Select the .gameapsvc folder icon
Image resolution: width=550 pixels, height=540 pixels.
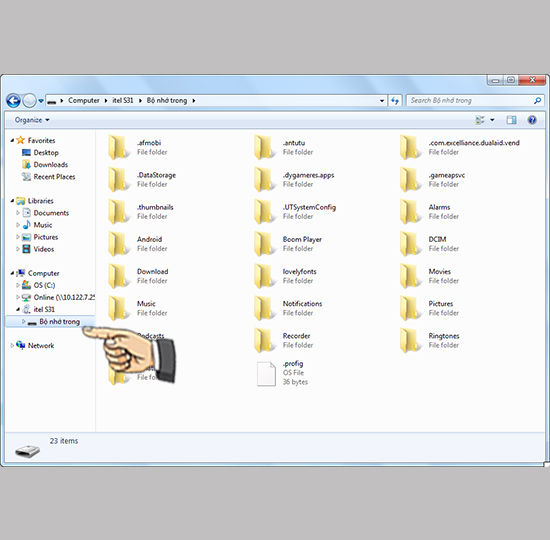coord(410,179)
